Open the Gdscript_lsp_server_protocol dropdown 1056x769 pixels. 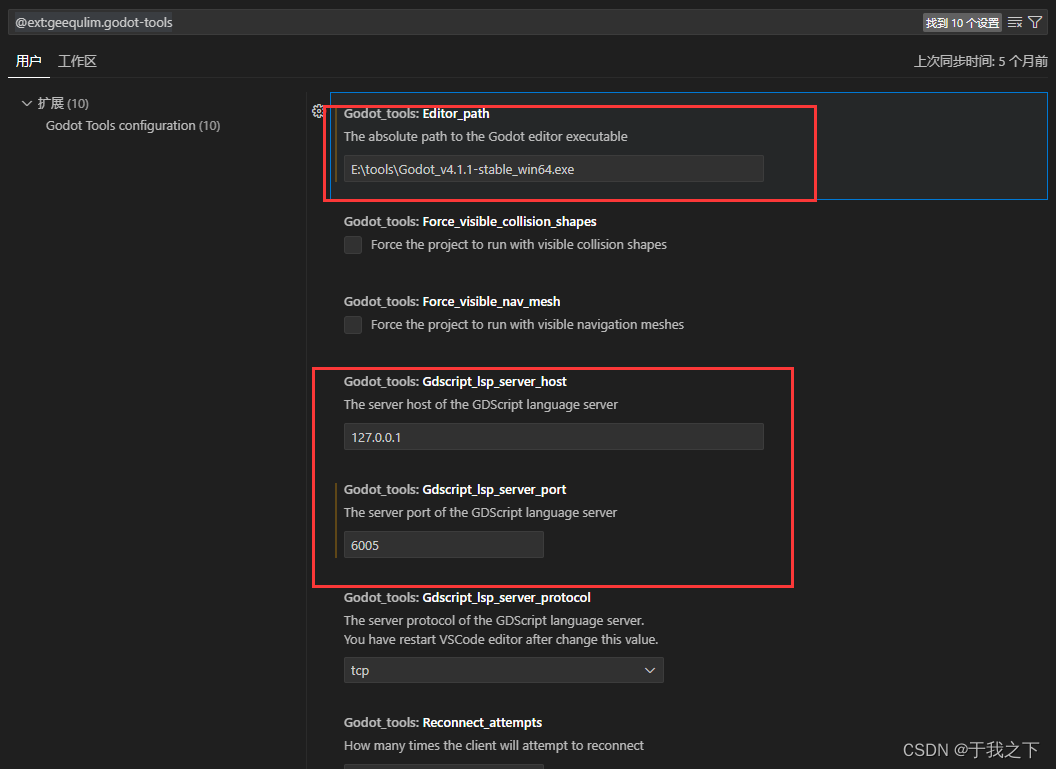[x=650, y=670]
